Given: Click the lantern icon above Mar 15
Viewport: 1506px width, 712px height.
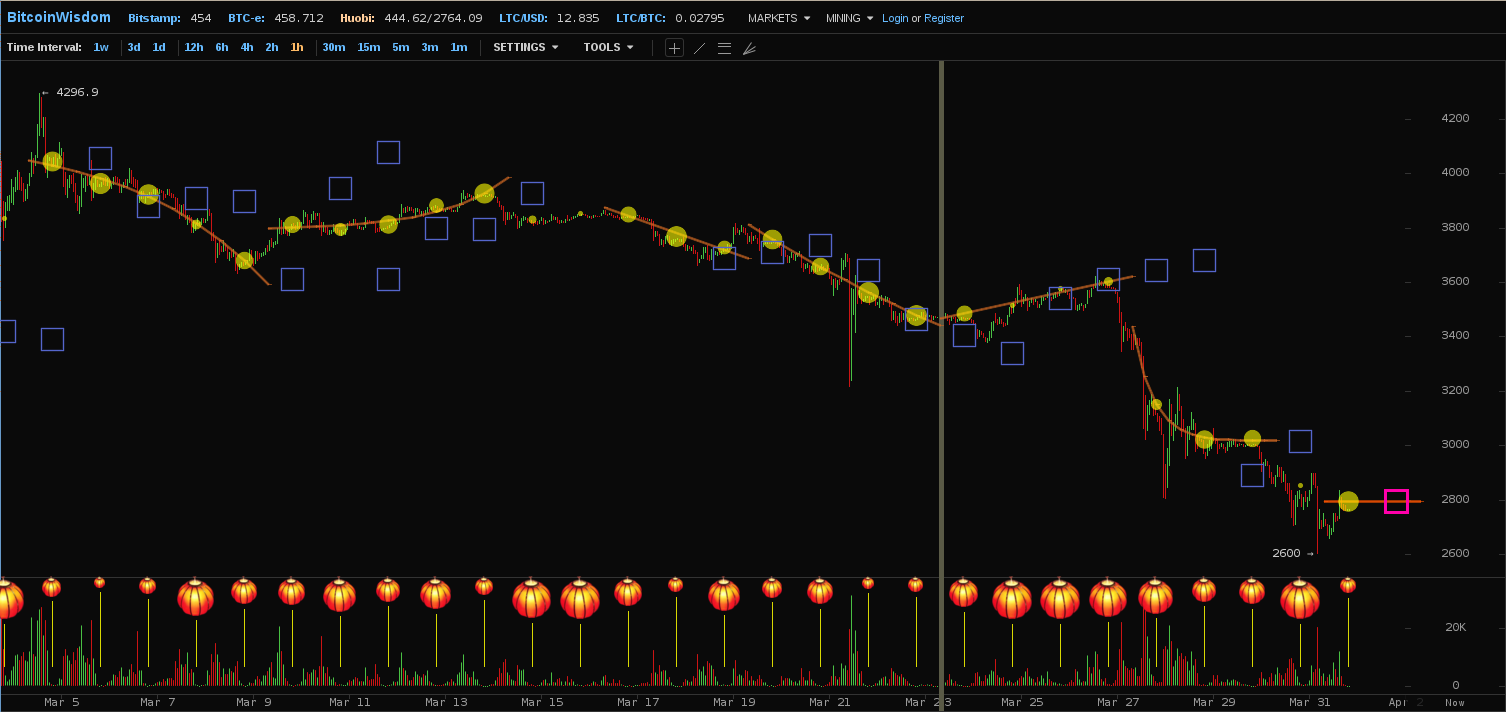Looking at the screenshot, I should pos(532,598).
